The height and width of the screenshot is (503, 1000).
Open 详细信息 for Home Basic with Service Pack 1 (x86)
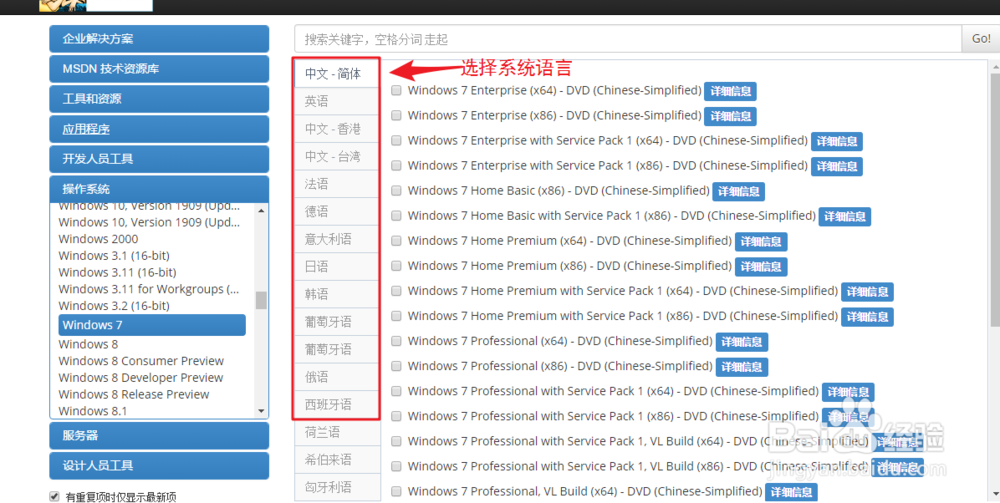coord(844,217)
